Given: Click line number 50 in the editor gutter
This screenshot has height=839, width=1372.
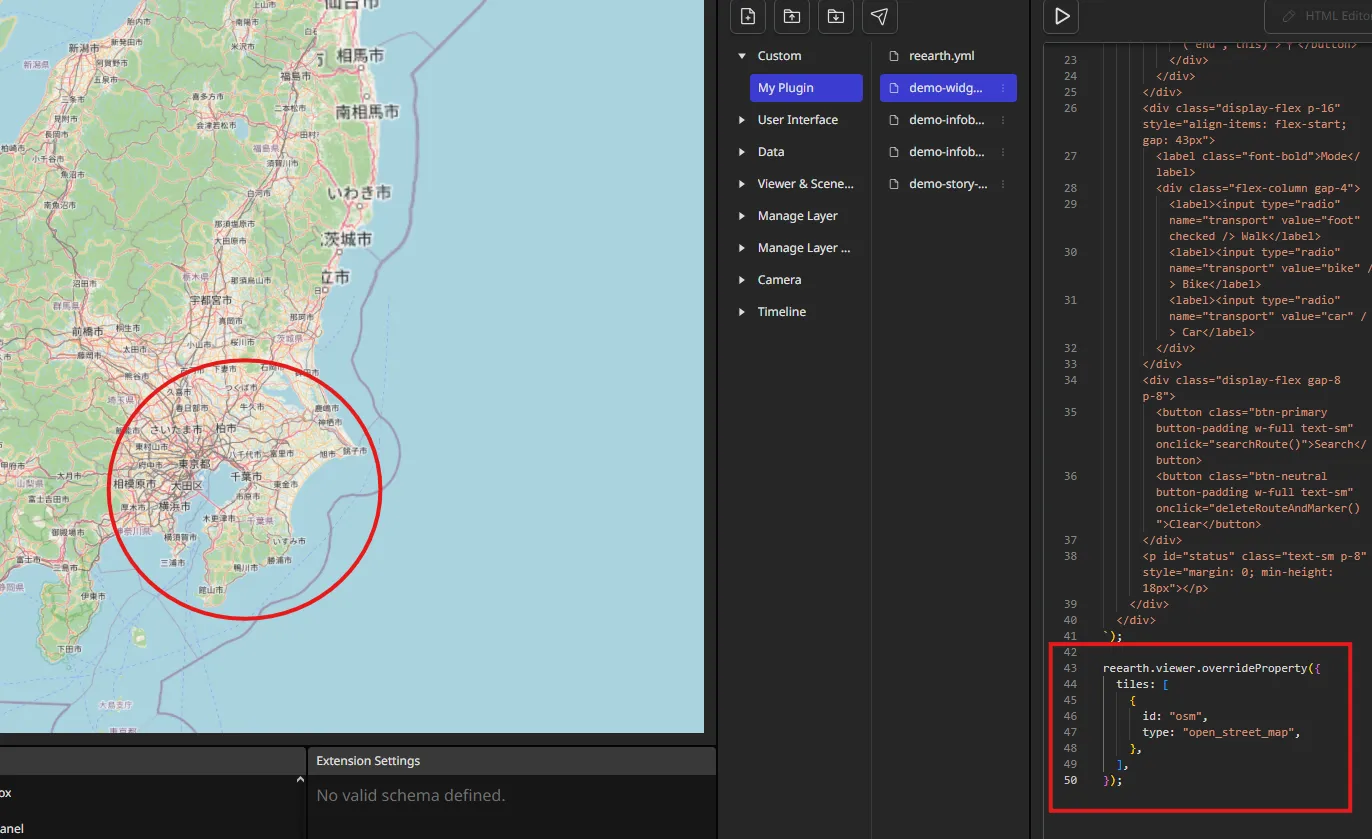Looking at the screenshot, I should 1070,780.
